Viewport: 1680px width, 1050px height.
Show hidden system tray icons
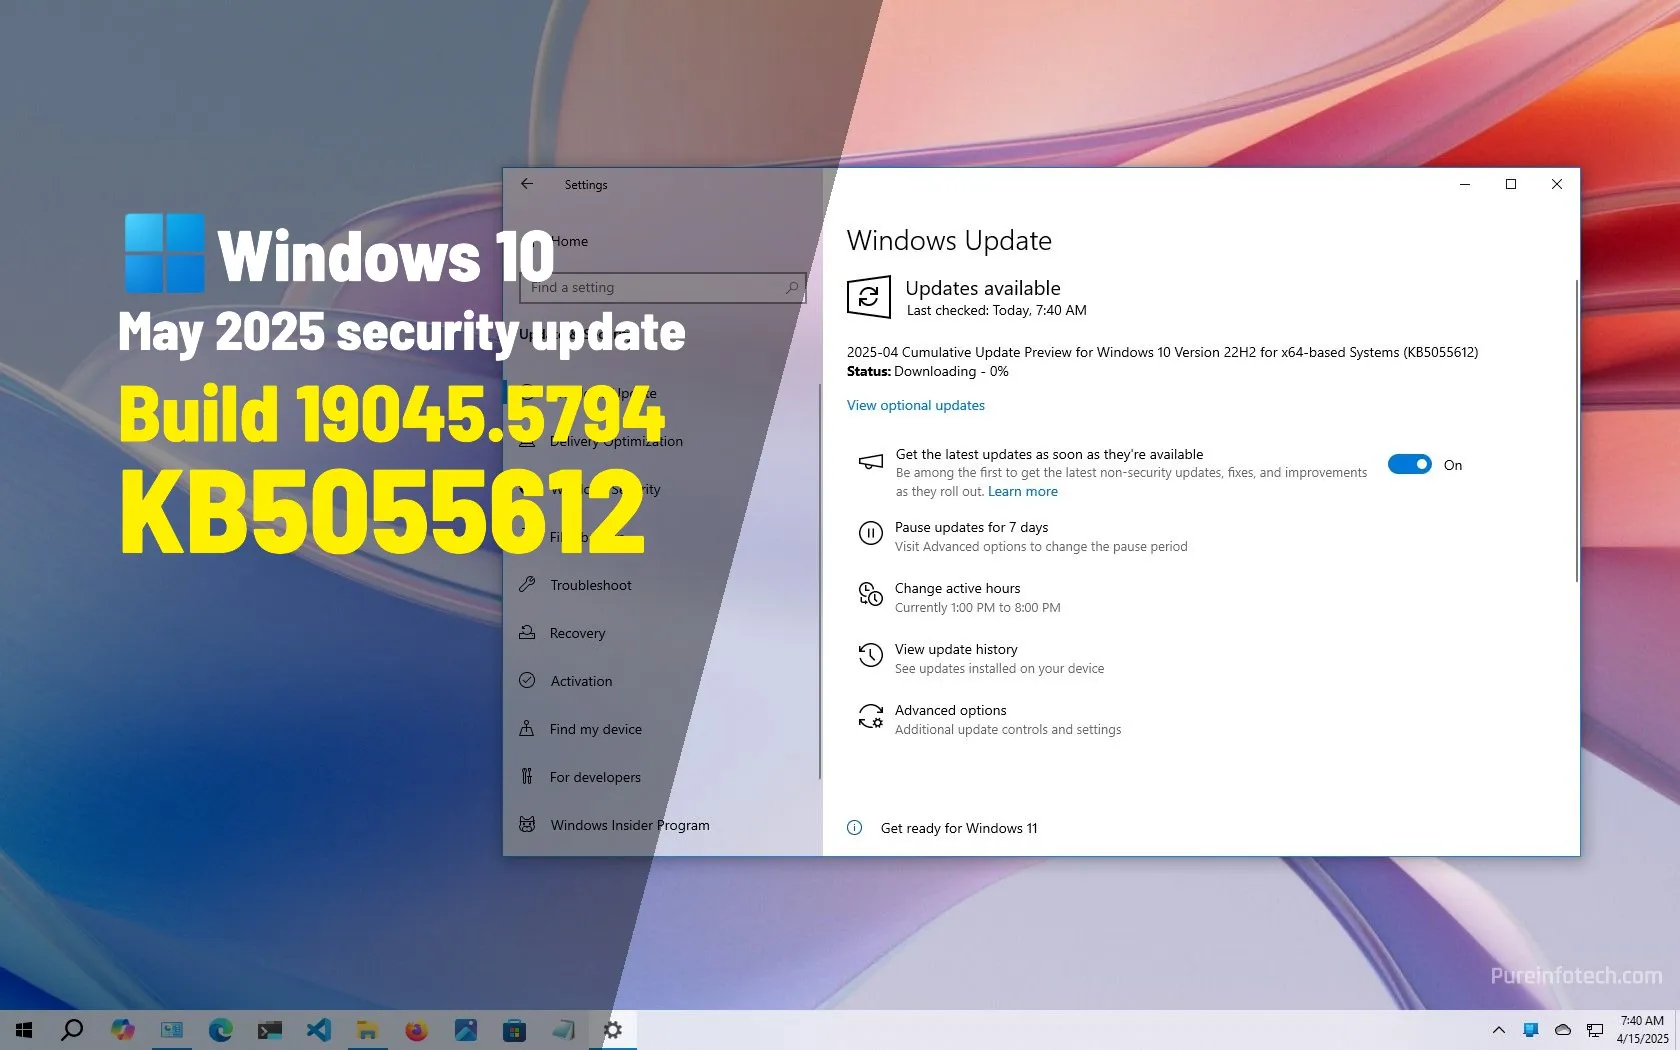[x=1498, y=1030]
